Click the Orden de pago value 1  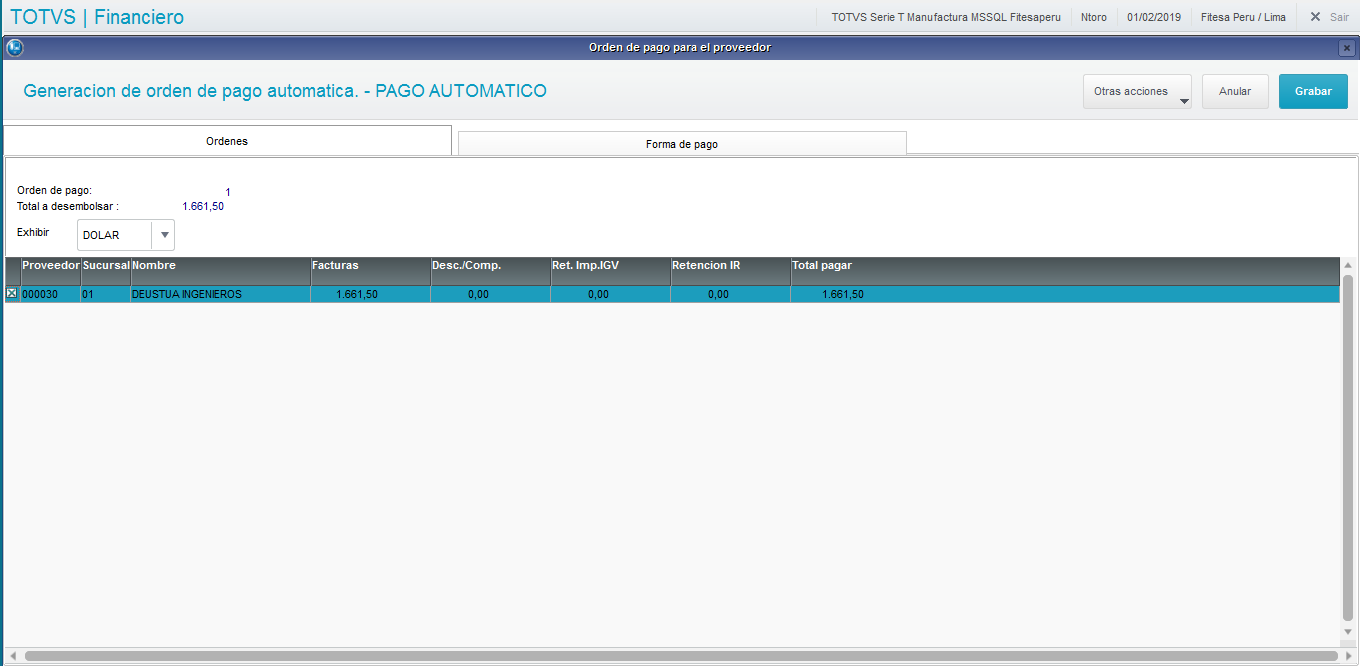pos(228,191)
